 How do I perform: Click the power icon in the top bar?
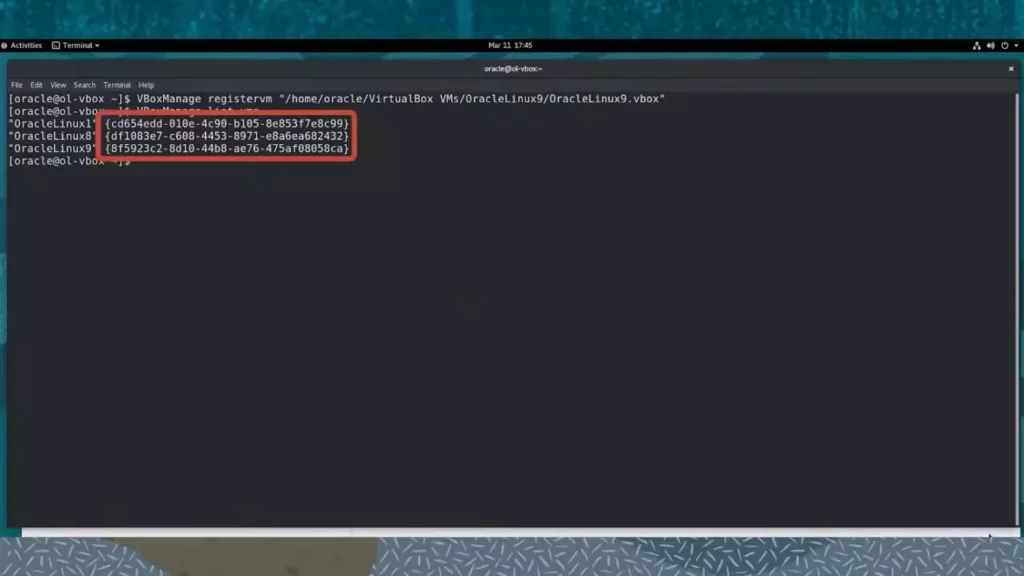[1004, 45]
